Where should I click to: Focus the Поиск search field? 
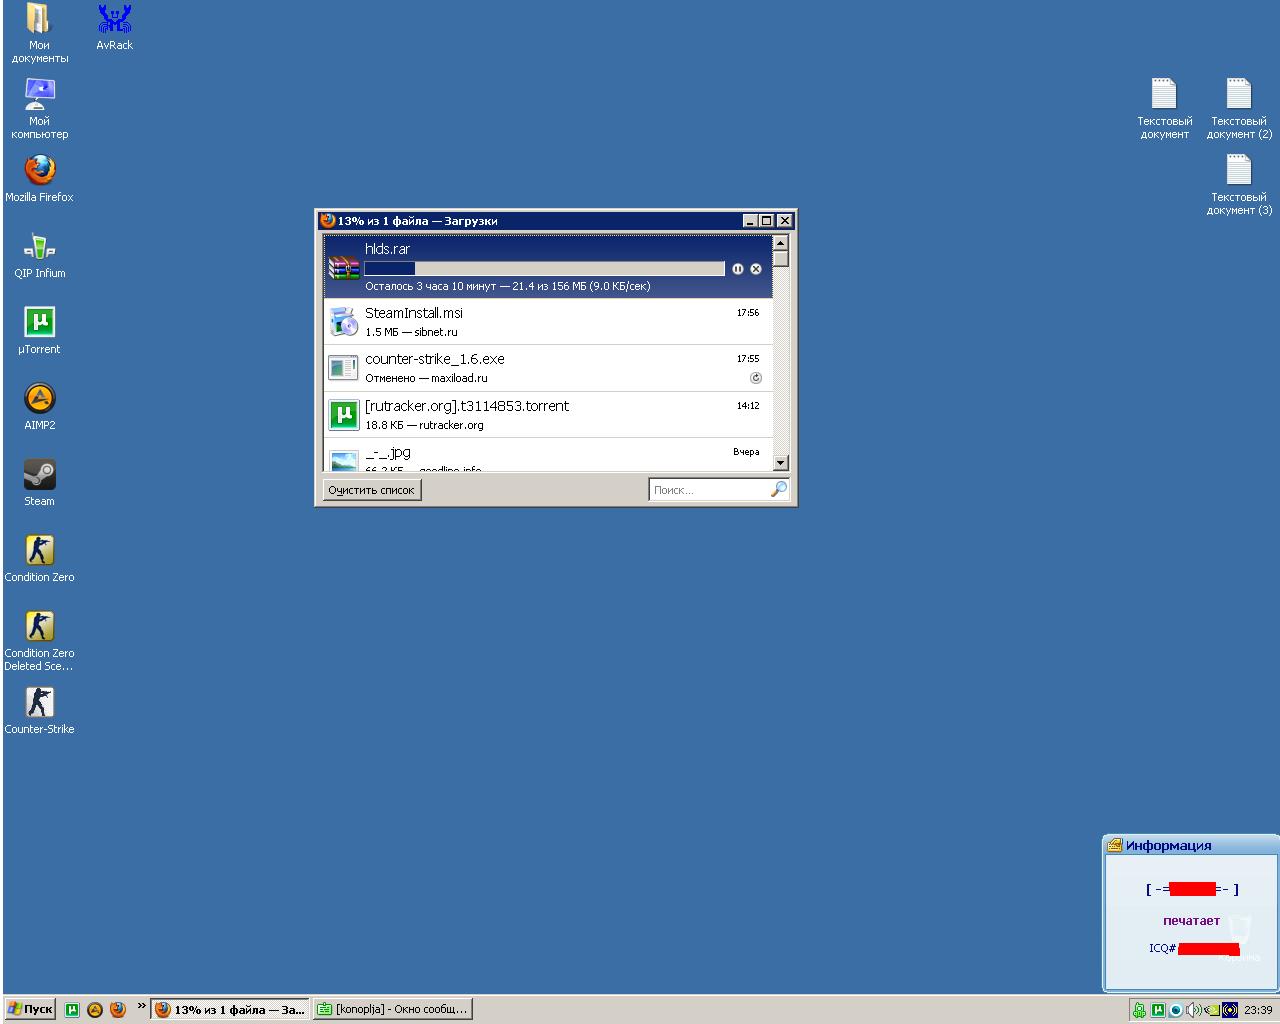(x=708, y=490)
